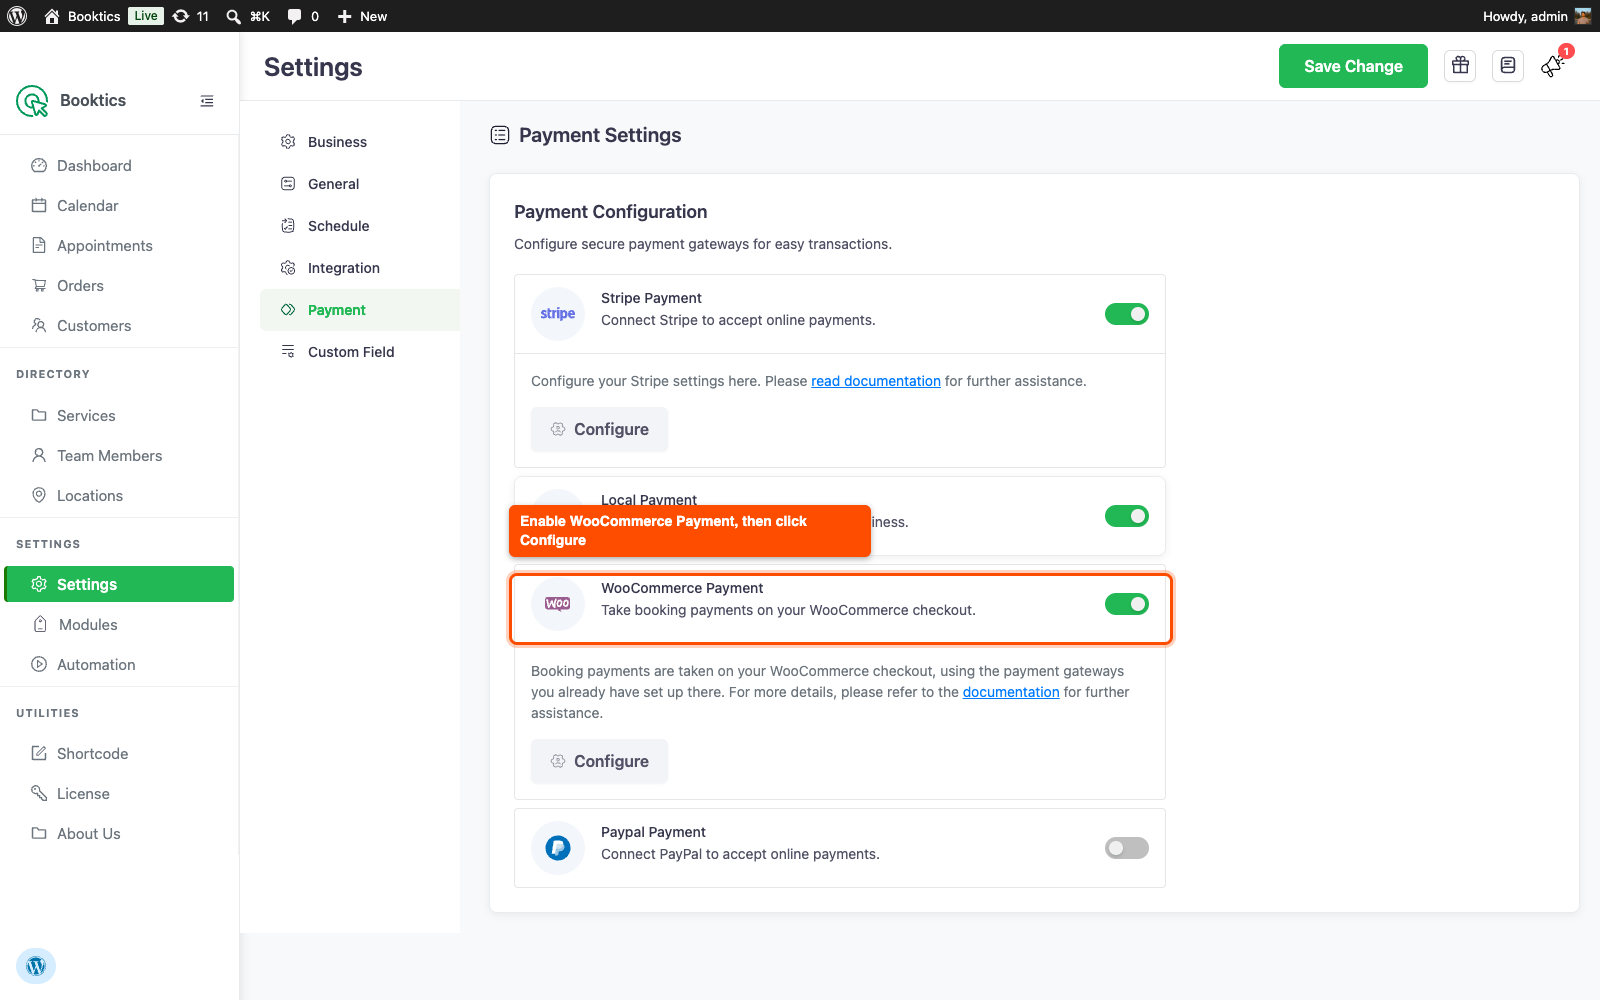The height and width of the screenshot is (1000, 1600).
Task: Click the round WordPress icon at sidebar bottom
Action: pyautogui.click(x=36, y=966)
